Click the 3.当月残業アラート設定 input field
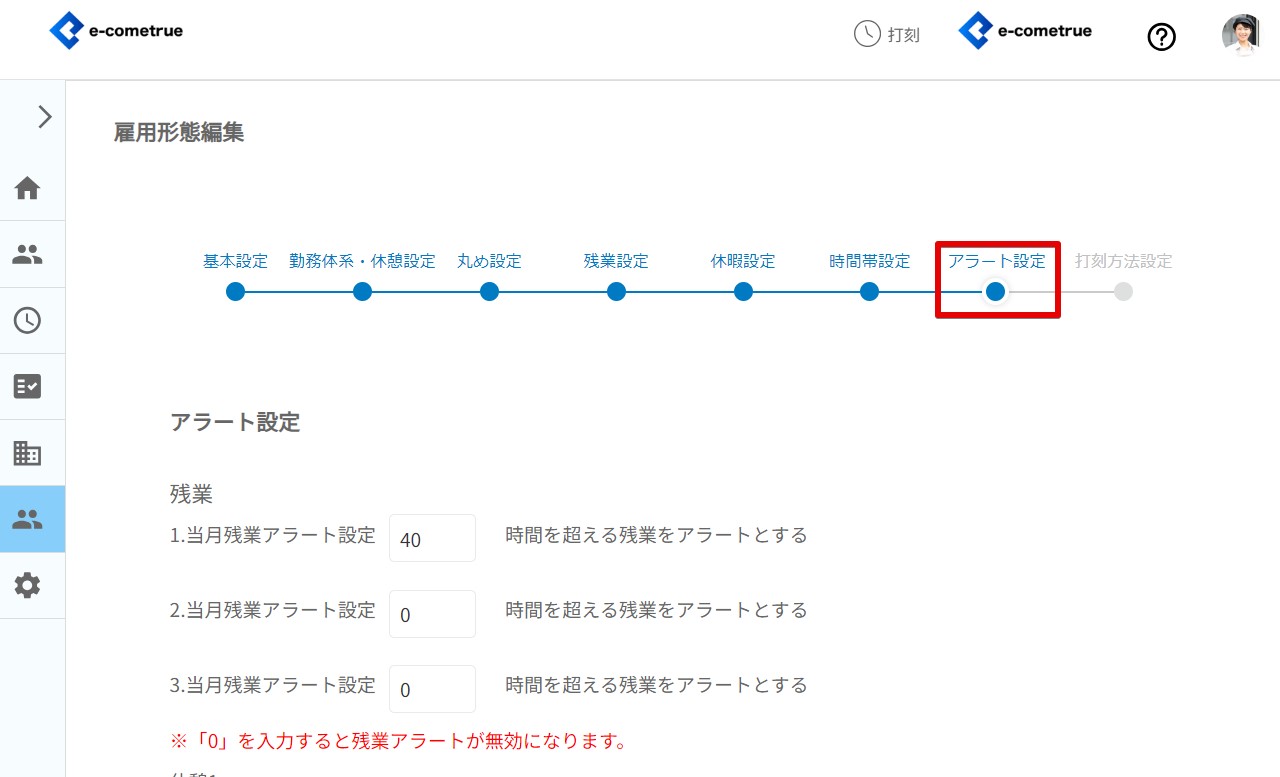This screenshot has width=1280, height=777. 432,690
